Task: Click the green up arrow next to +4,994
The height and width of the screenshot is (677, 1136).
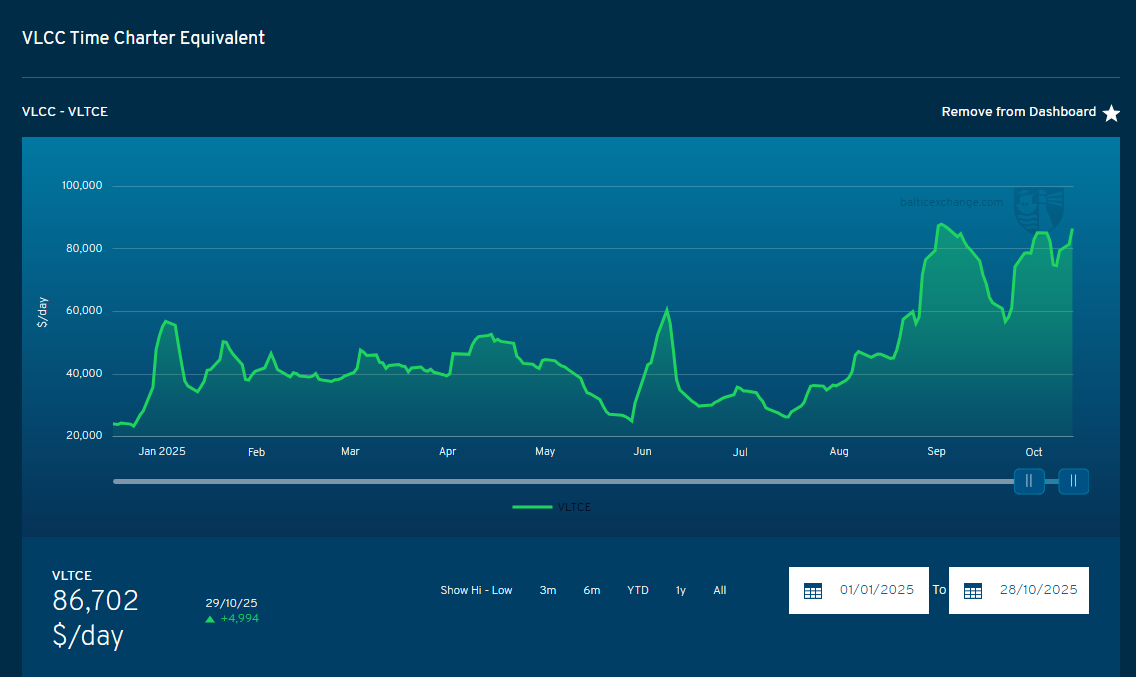Action: click(x=210, y=619)
